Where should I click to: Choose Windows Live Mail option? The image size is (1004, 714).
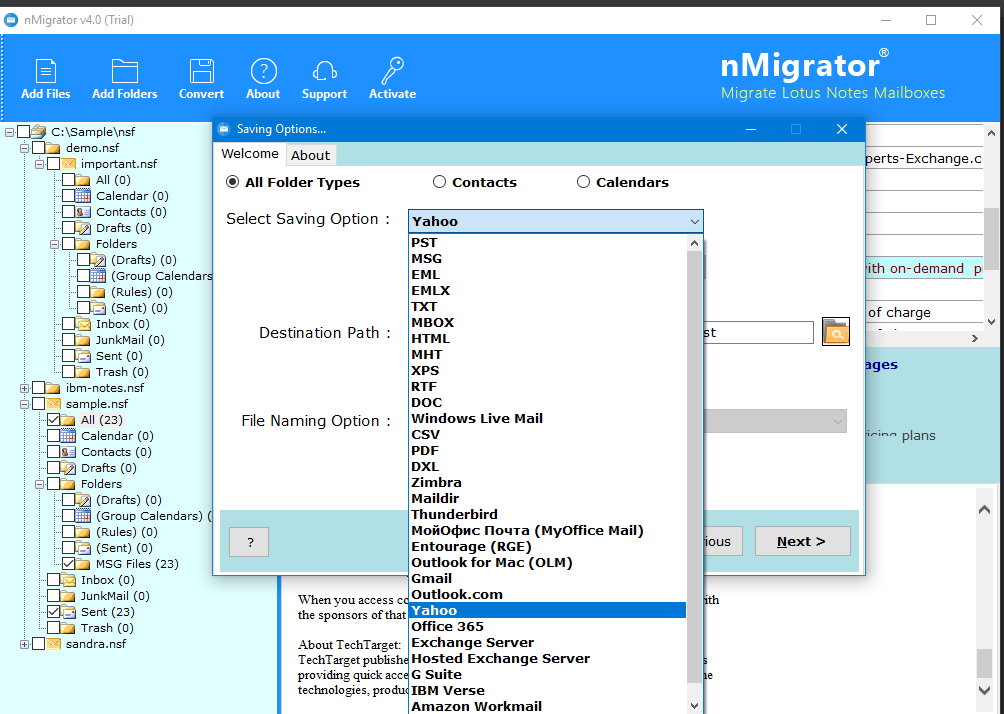tap(547, 419)
